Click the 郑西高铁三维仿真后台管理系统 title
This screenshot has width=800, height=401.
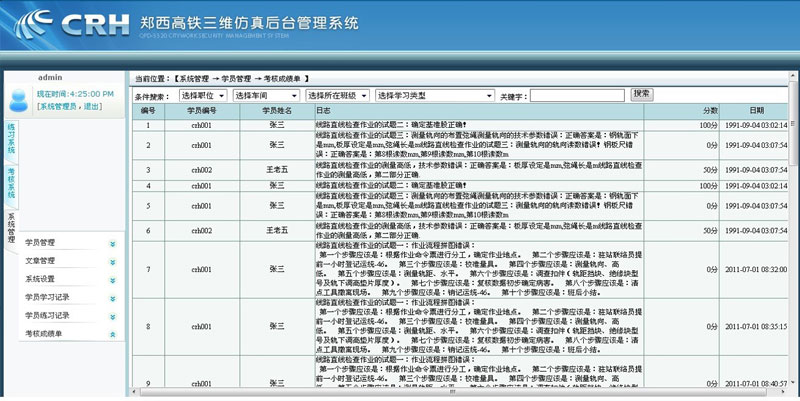click(249, 23)
